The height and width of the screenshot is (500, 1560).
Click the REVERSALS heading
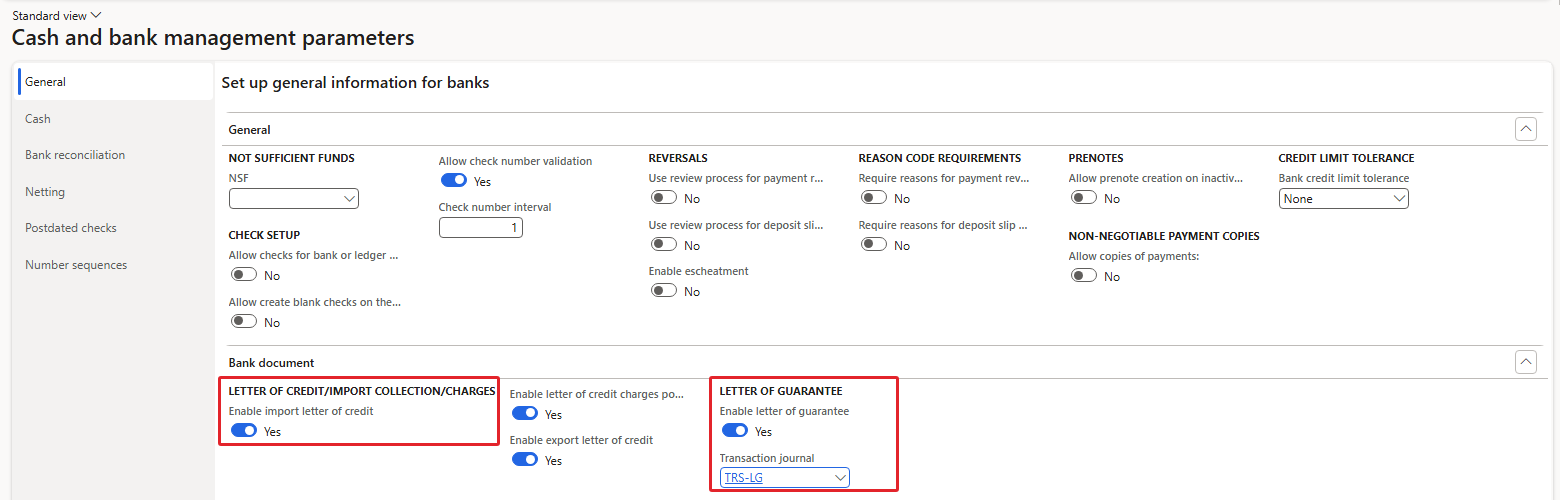(x=678, y=158)
